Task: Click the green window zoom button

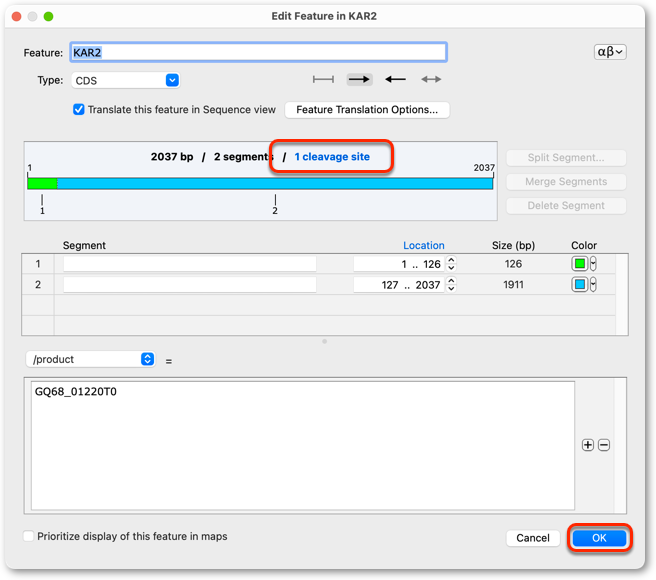Action: (49, 16)
